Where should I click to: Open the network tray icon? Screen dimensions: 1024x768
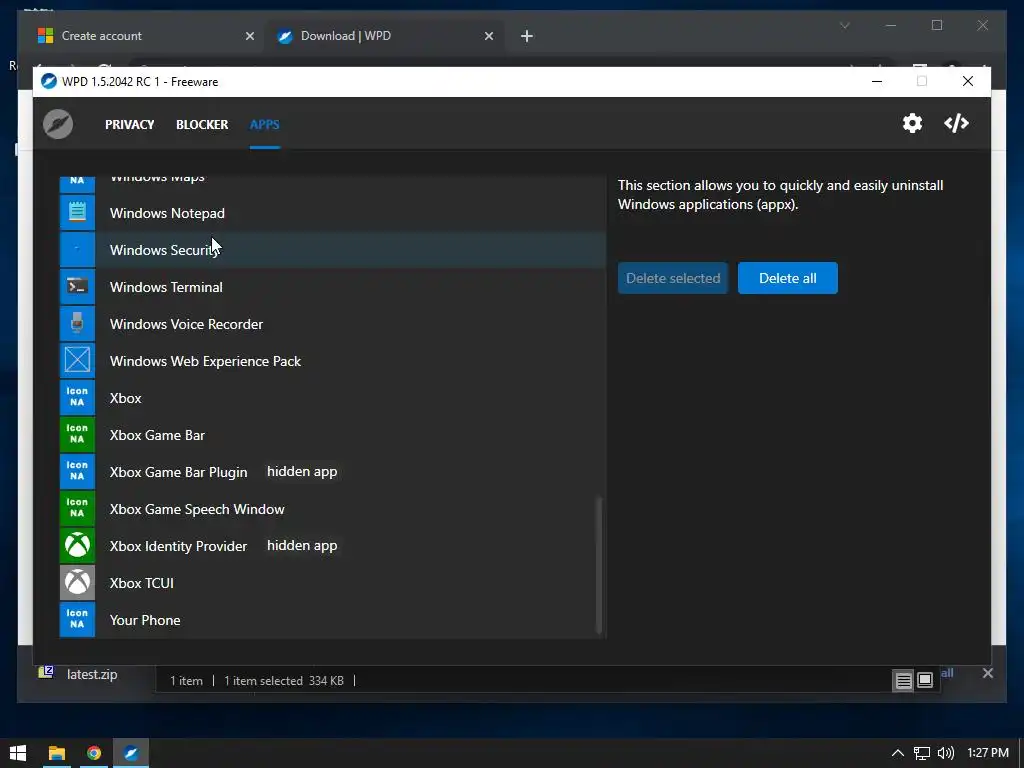click(x=921, y=753)
